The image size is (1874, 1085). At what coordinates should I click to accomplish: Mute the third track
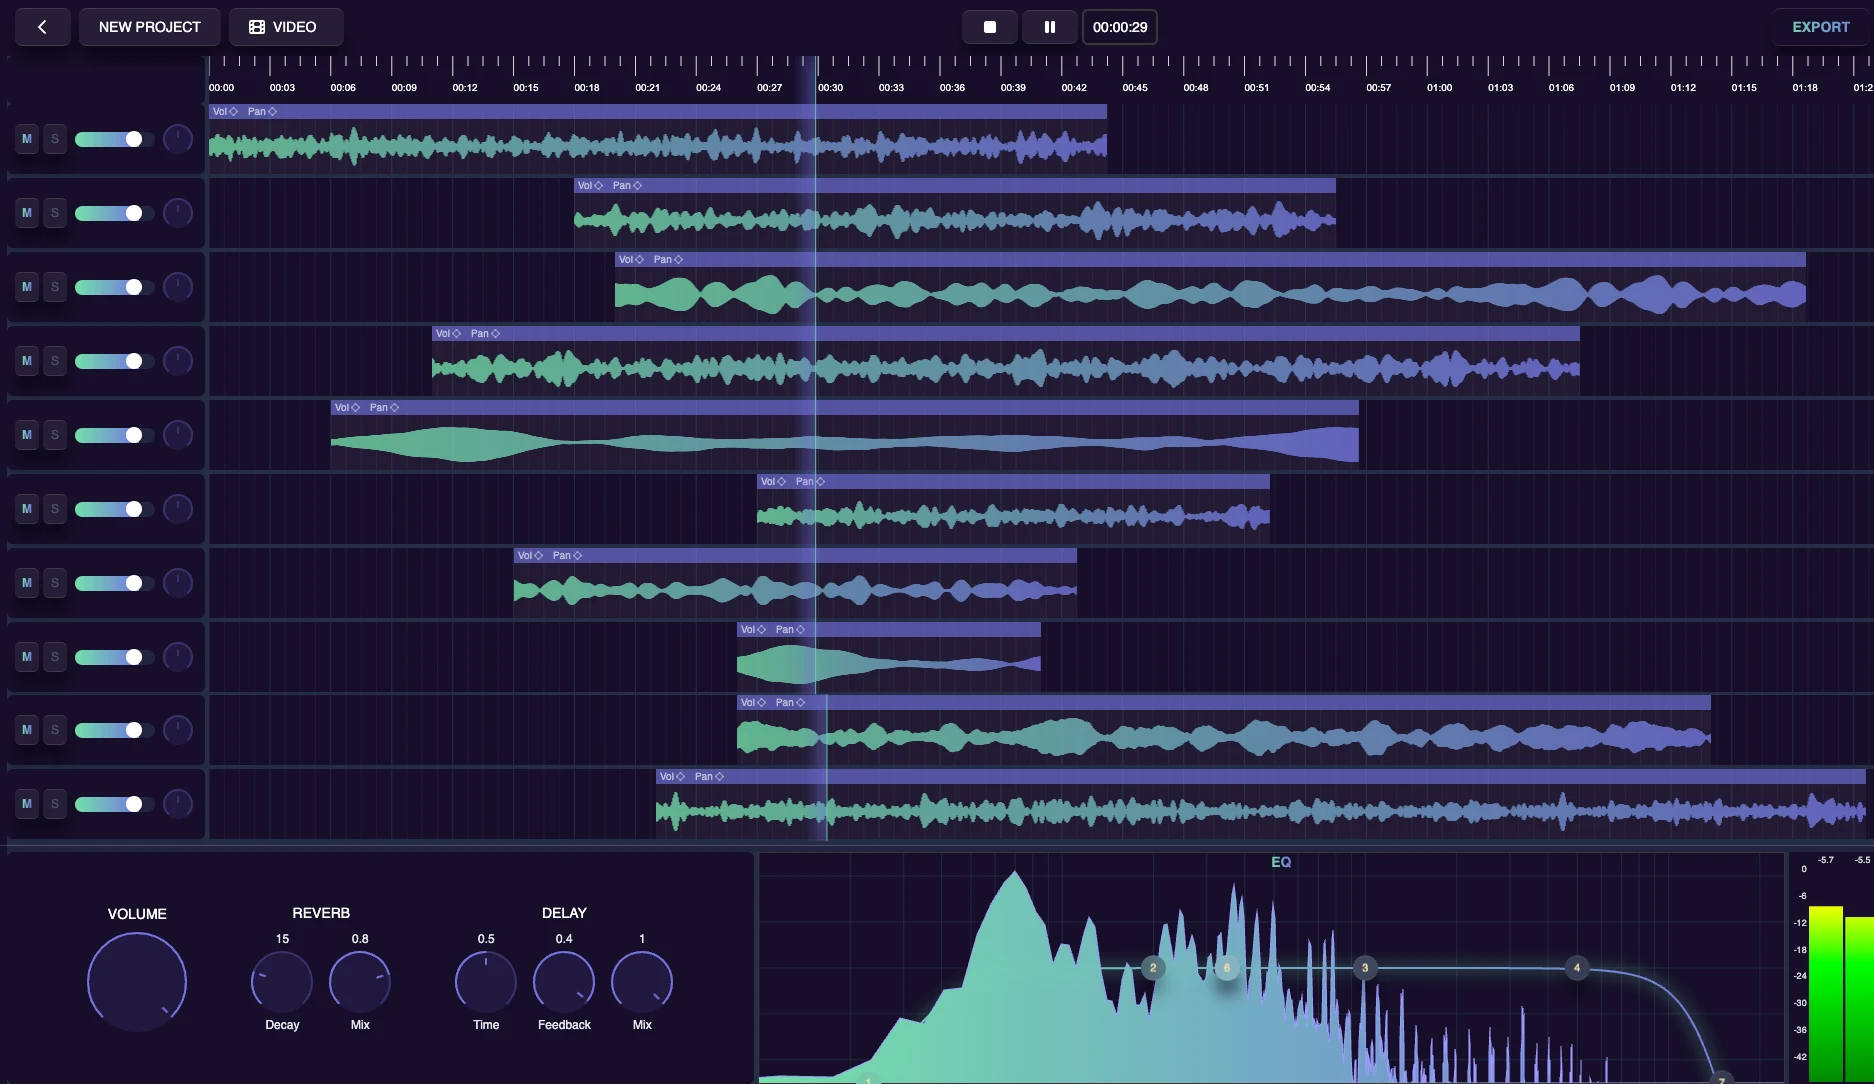pyautogui.click(x=27, y=287)
